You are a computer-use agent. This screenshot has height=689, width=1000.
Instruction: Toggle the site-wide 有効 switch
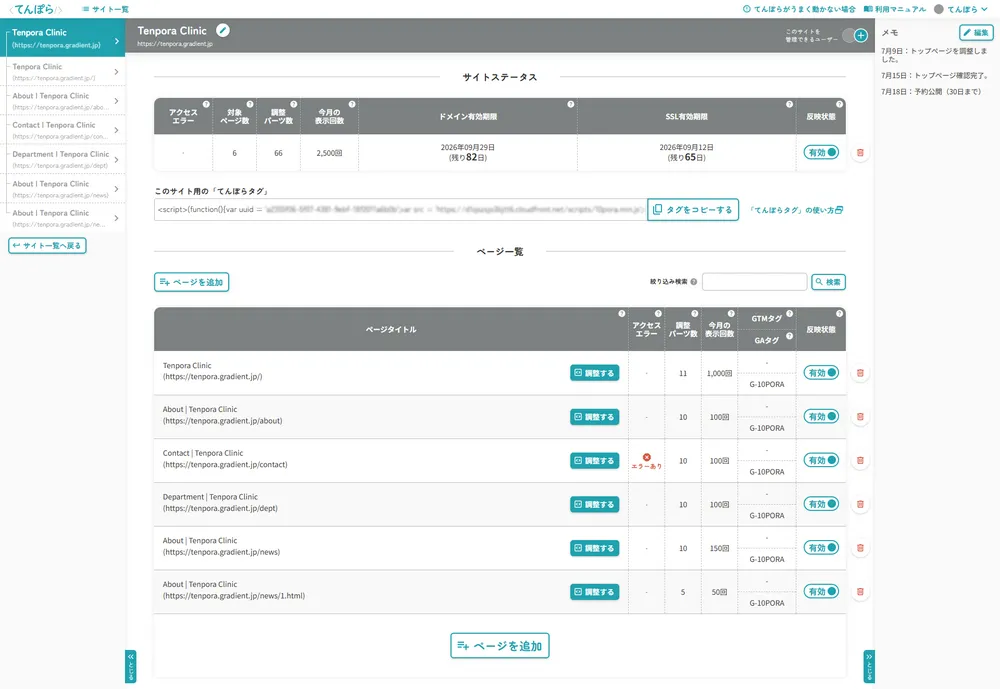[x=821, y=152]
